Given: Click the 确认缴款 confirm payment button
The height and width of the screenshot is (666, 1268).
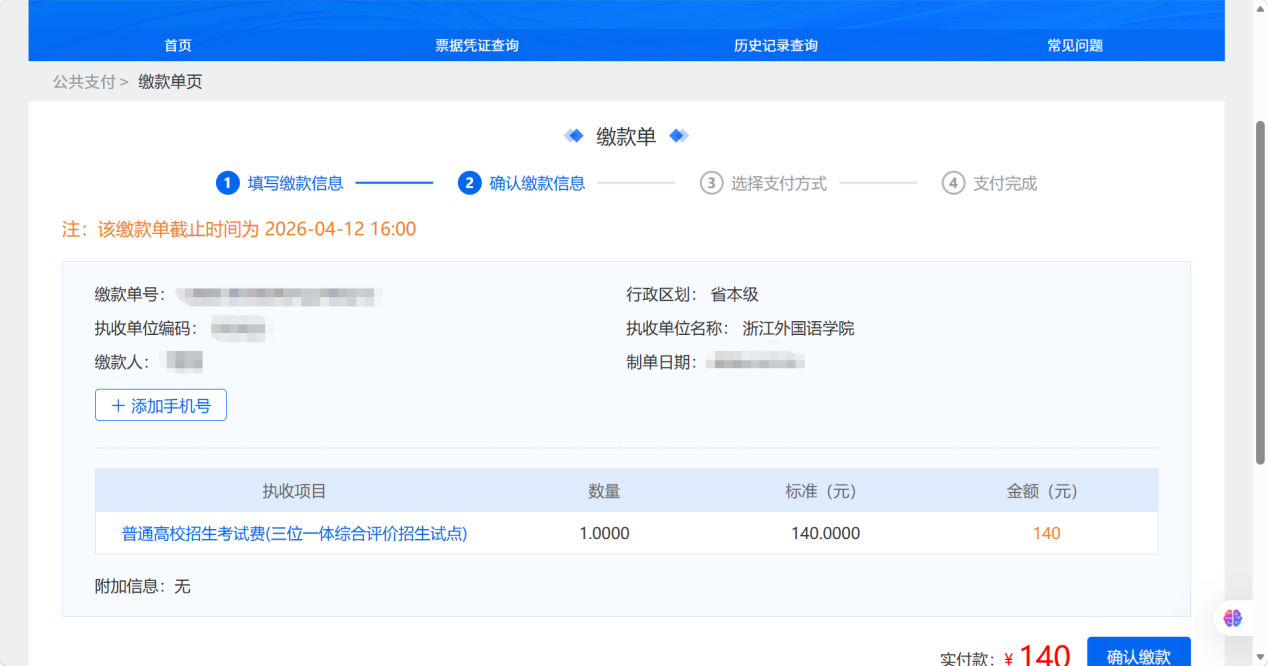Looking at the screenshot, I should tap(1139, 654).
